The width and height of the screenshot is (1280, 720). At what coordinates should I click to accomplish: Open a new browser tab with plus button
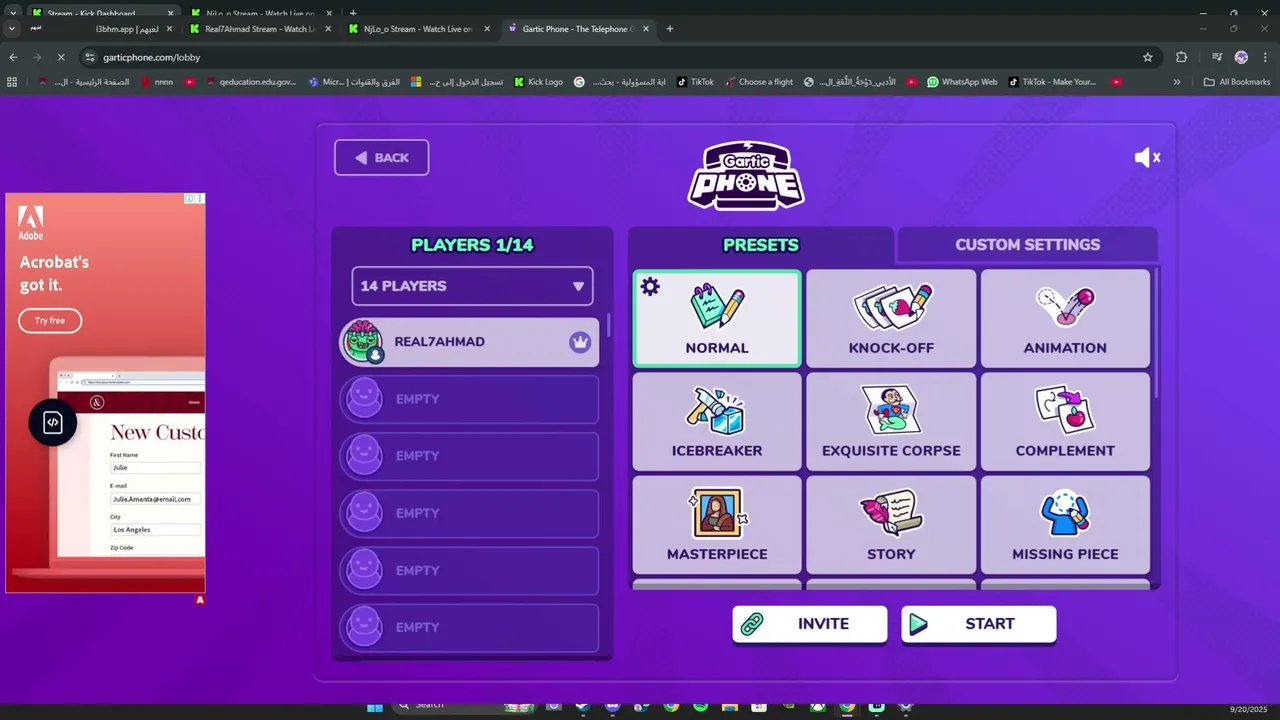(x=669, y=28)
